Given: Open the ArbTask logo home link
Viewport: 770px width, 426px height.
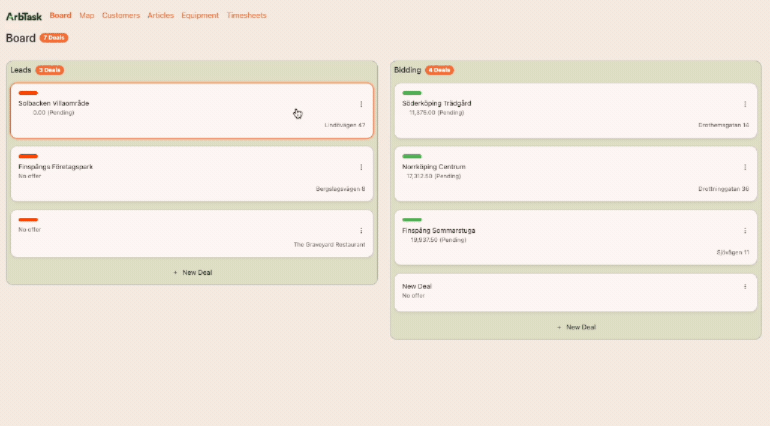Looking at the screenshot, I should click(x=24, y=16).
